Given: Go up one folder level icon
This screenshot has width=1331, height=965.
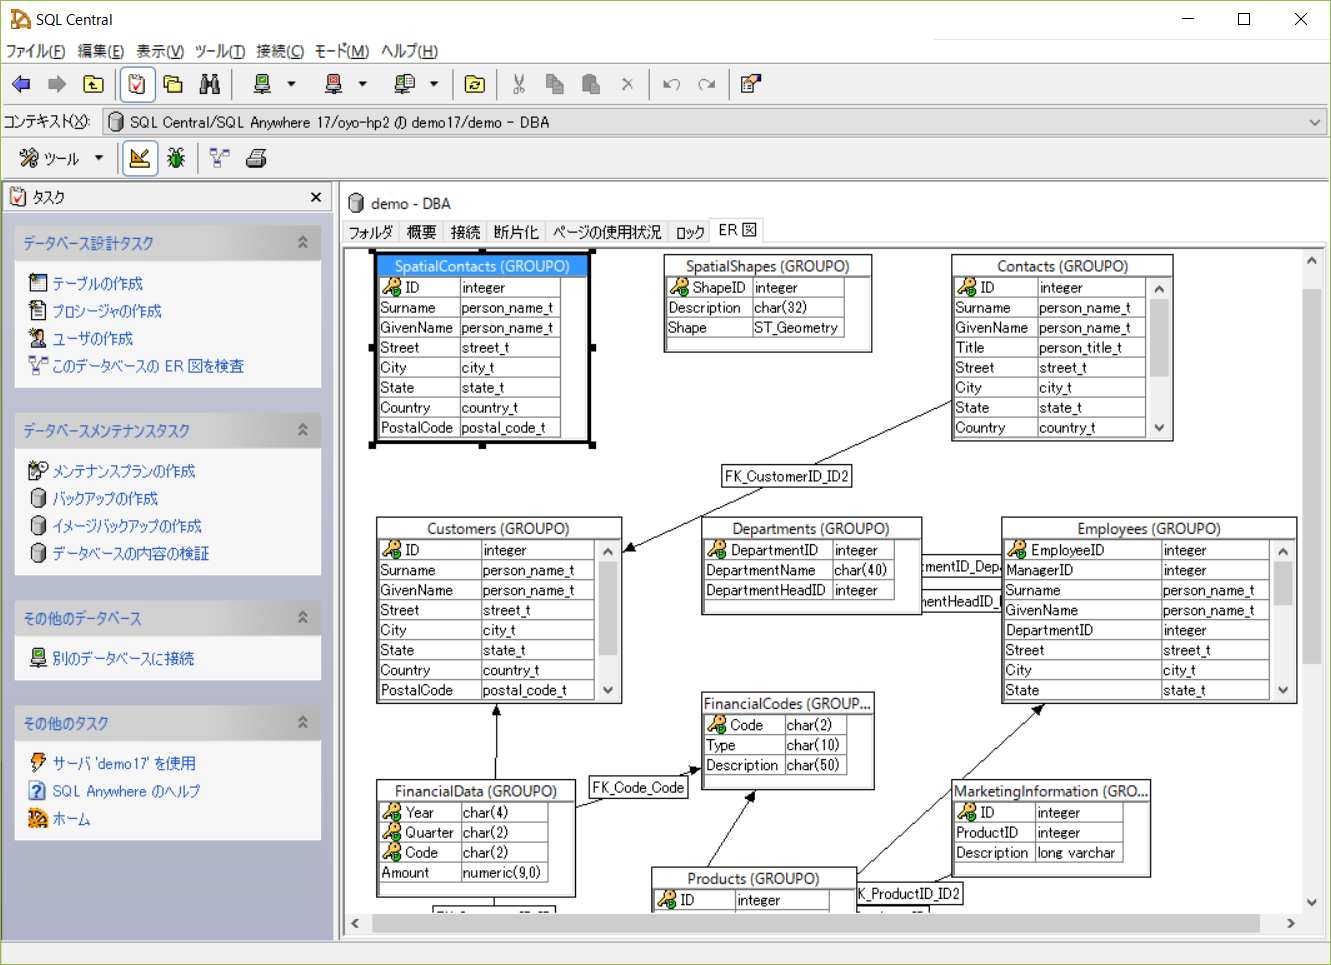Looking at the screenshot, I should [x=93, y=85].
